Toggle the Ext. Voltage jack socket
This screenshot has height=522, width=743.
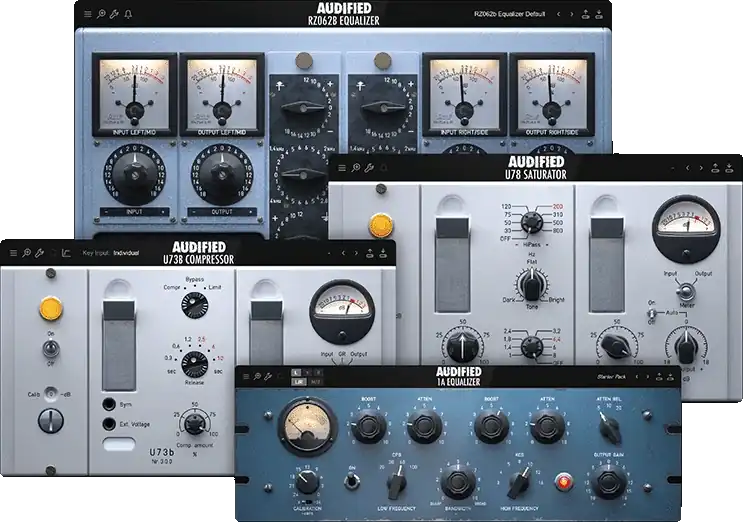click(109, 424)
